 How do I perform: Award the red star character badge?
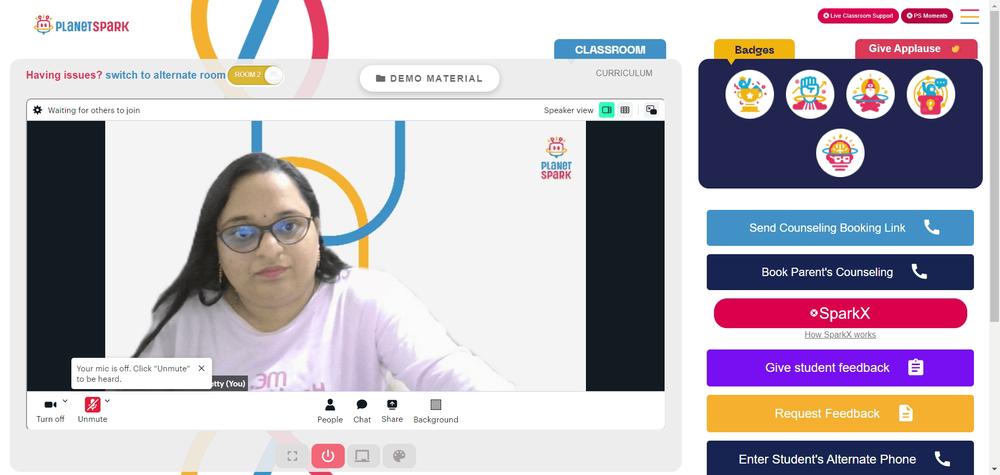[x=871, y=94]
